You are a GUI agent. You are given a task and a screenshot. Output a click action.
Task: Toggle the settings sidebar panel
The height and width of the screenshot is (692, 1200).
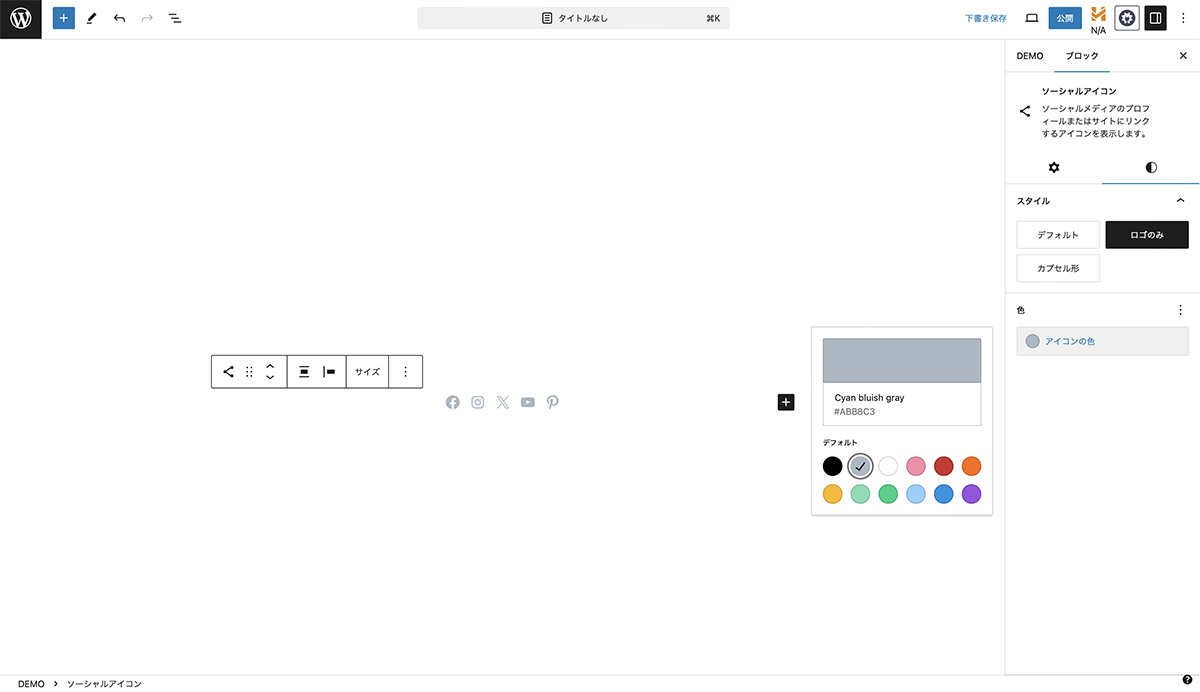click(x=1155, y=18)
